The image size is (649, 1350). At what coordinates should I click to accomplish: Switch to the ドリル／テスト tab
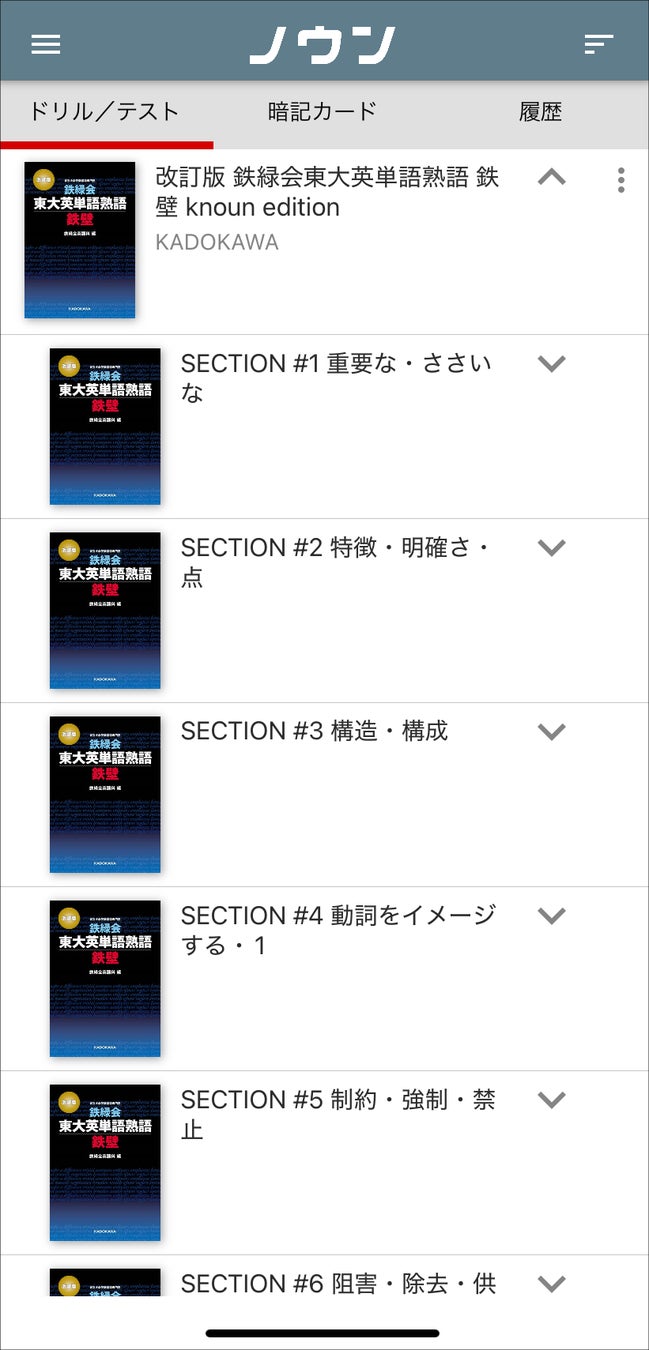tap(104, 111)
